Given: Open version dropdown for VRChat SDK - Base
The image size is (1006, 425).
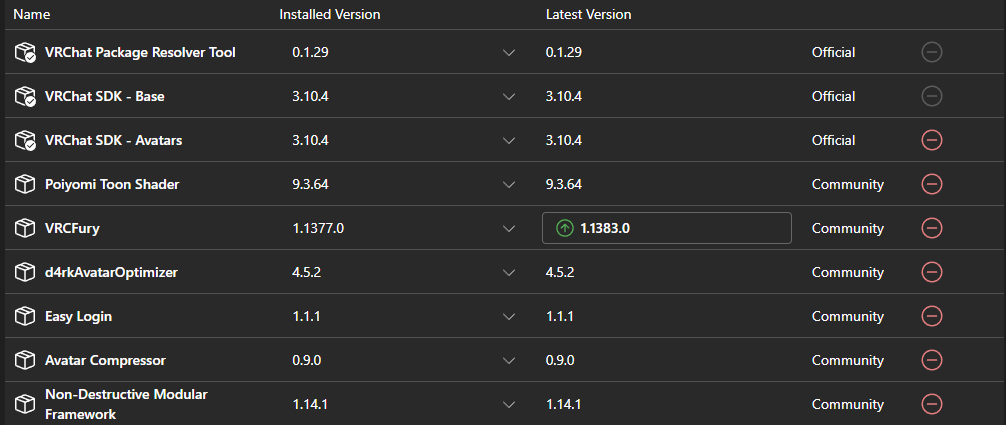Looking at the screenshot, I should click(509, 97).
